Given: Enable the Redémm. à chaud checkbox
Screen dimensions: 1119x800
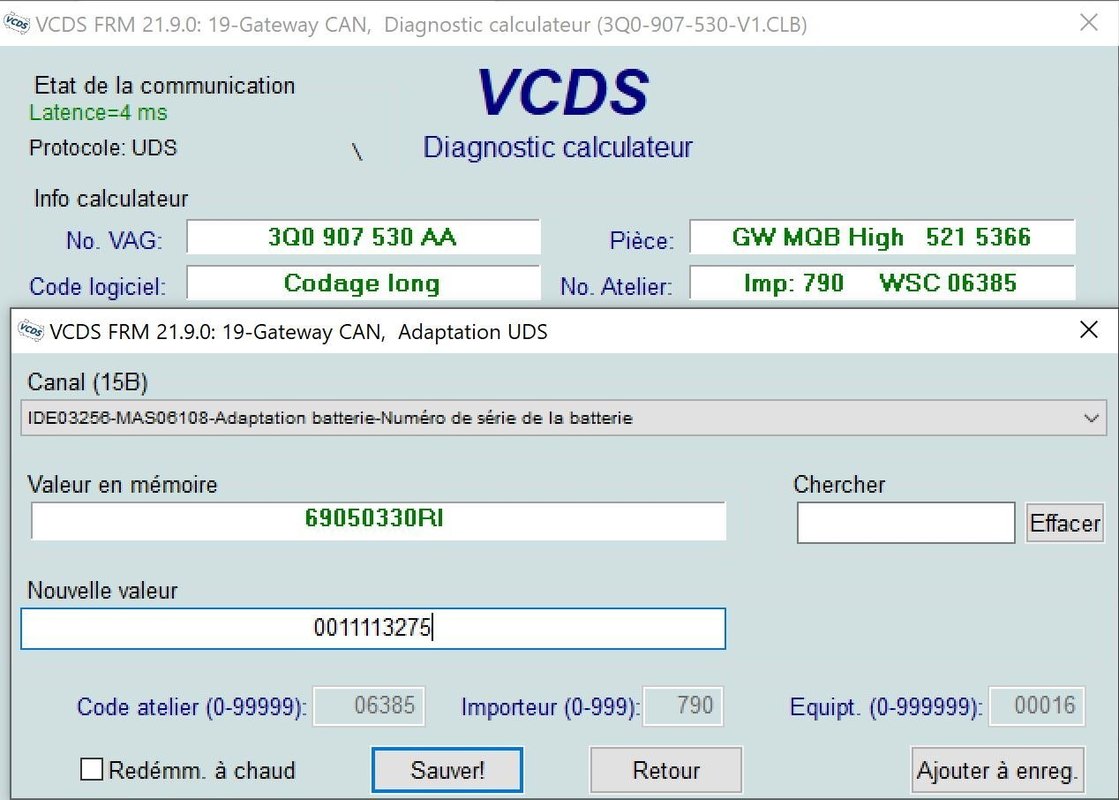Looking at the screenshot, I should click(x=92, y=770).
